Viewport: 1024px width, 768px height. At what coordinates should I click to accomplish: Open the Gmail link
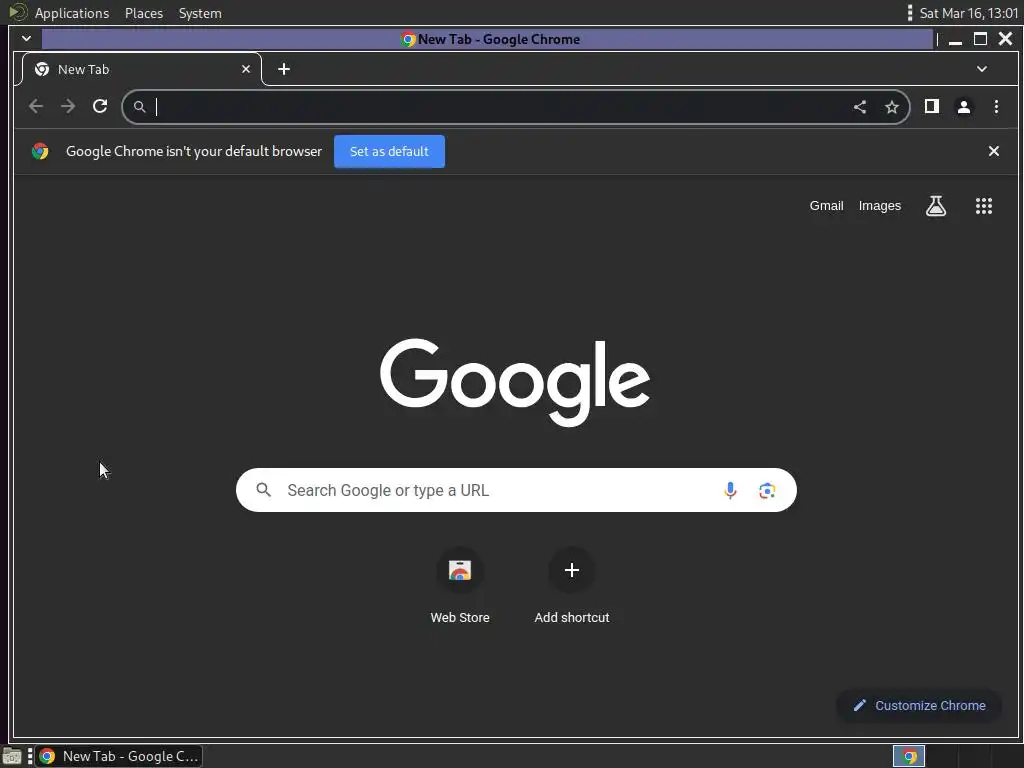(x=826, y=206)
